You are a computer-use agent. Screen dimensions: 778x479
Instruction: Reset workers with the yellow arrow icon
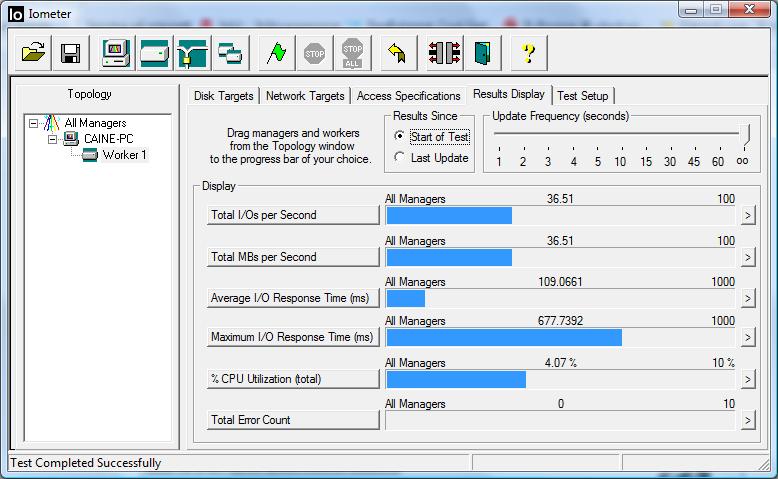397,53
